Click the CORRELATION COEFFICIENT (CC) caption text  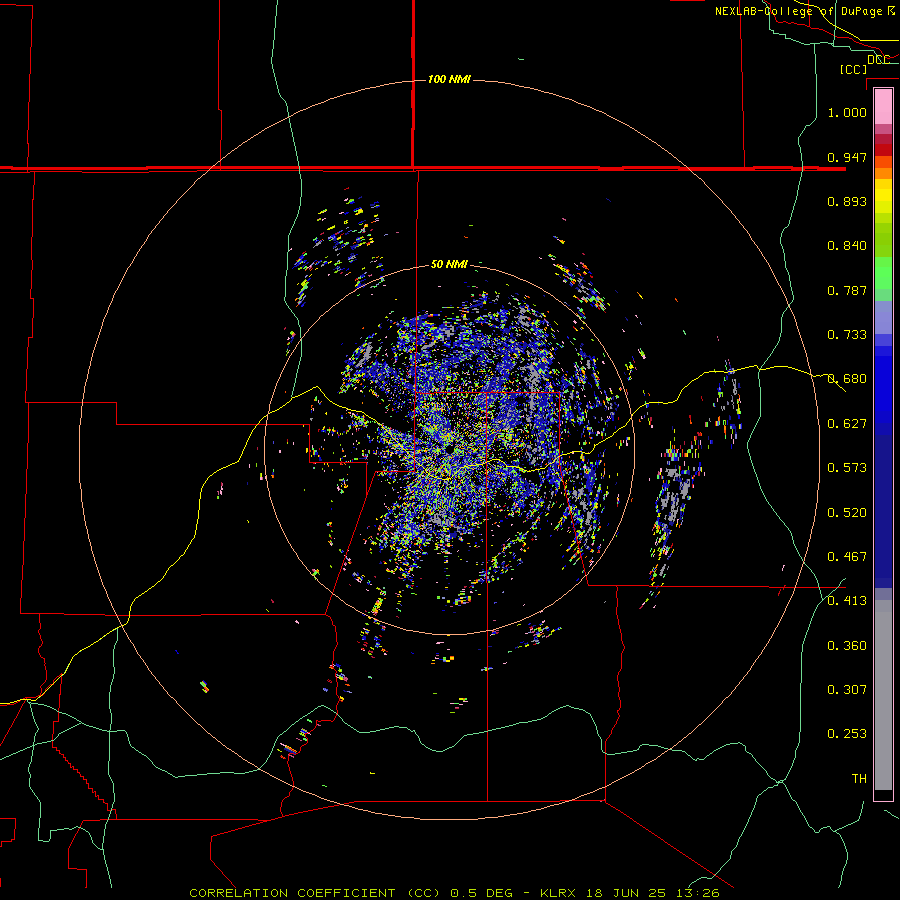pyautogui.click(x=315, y=893)
